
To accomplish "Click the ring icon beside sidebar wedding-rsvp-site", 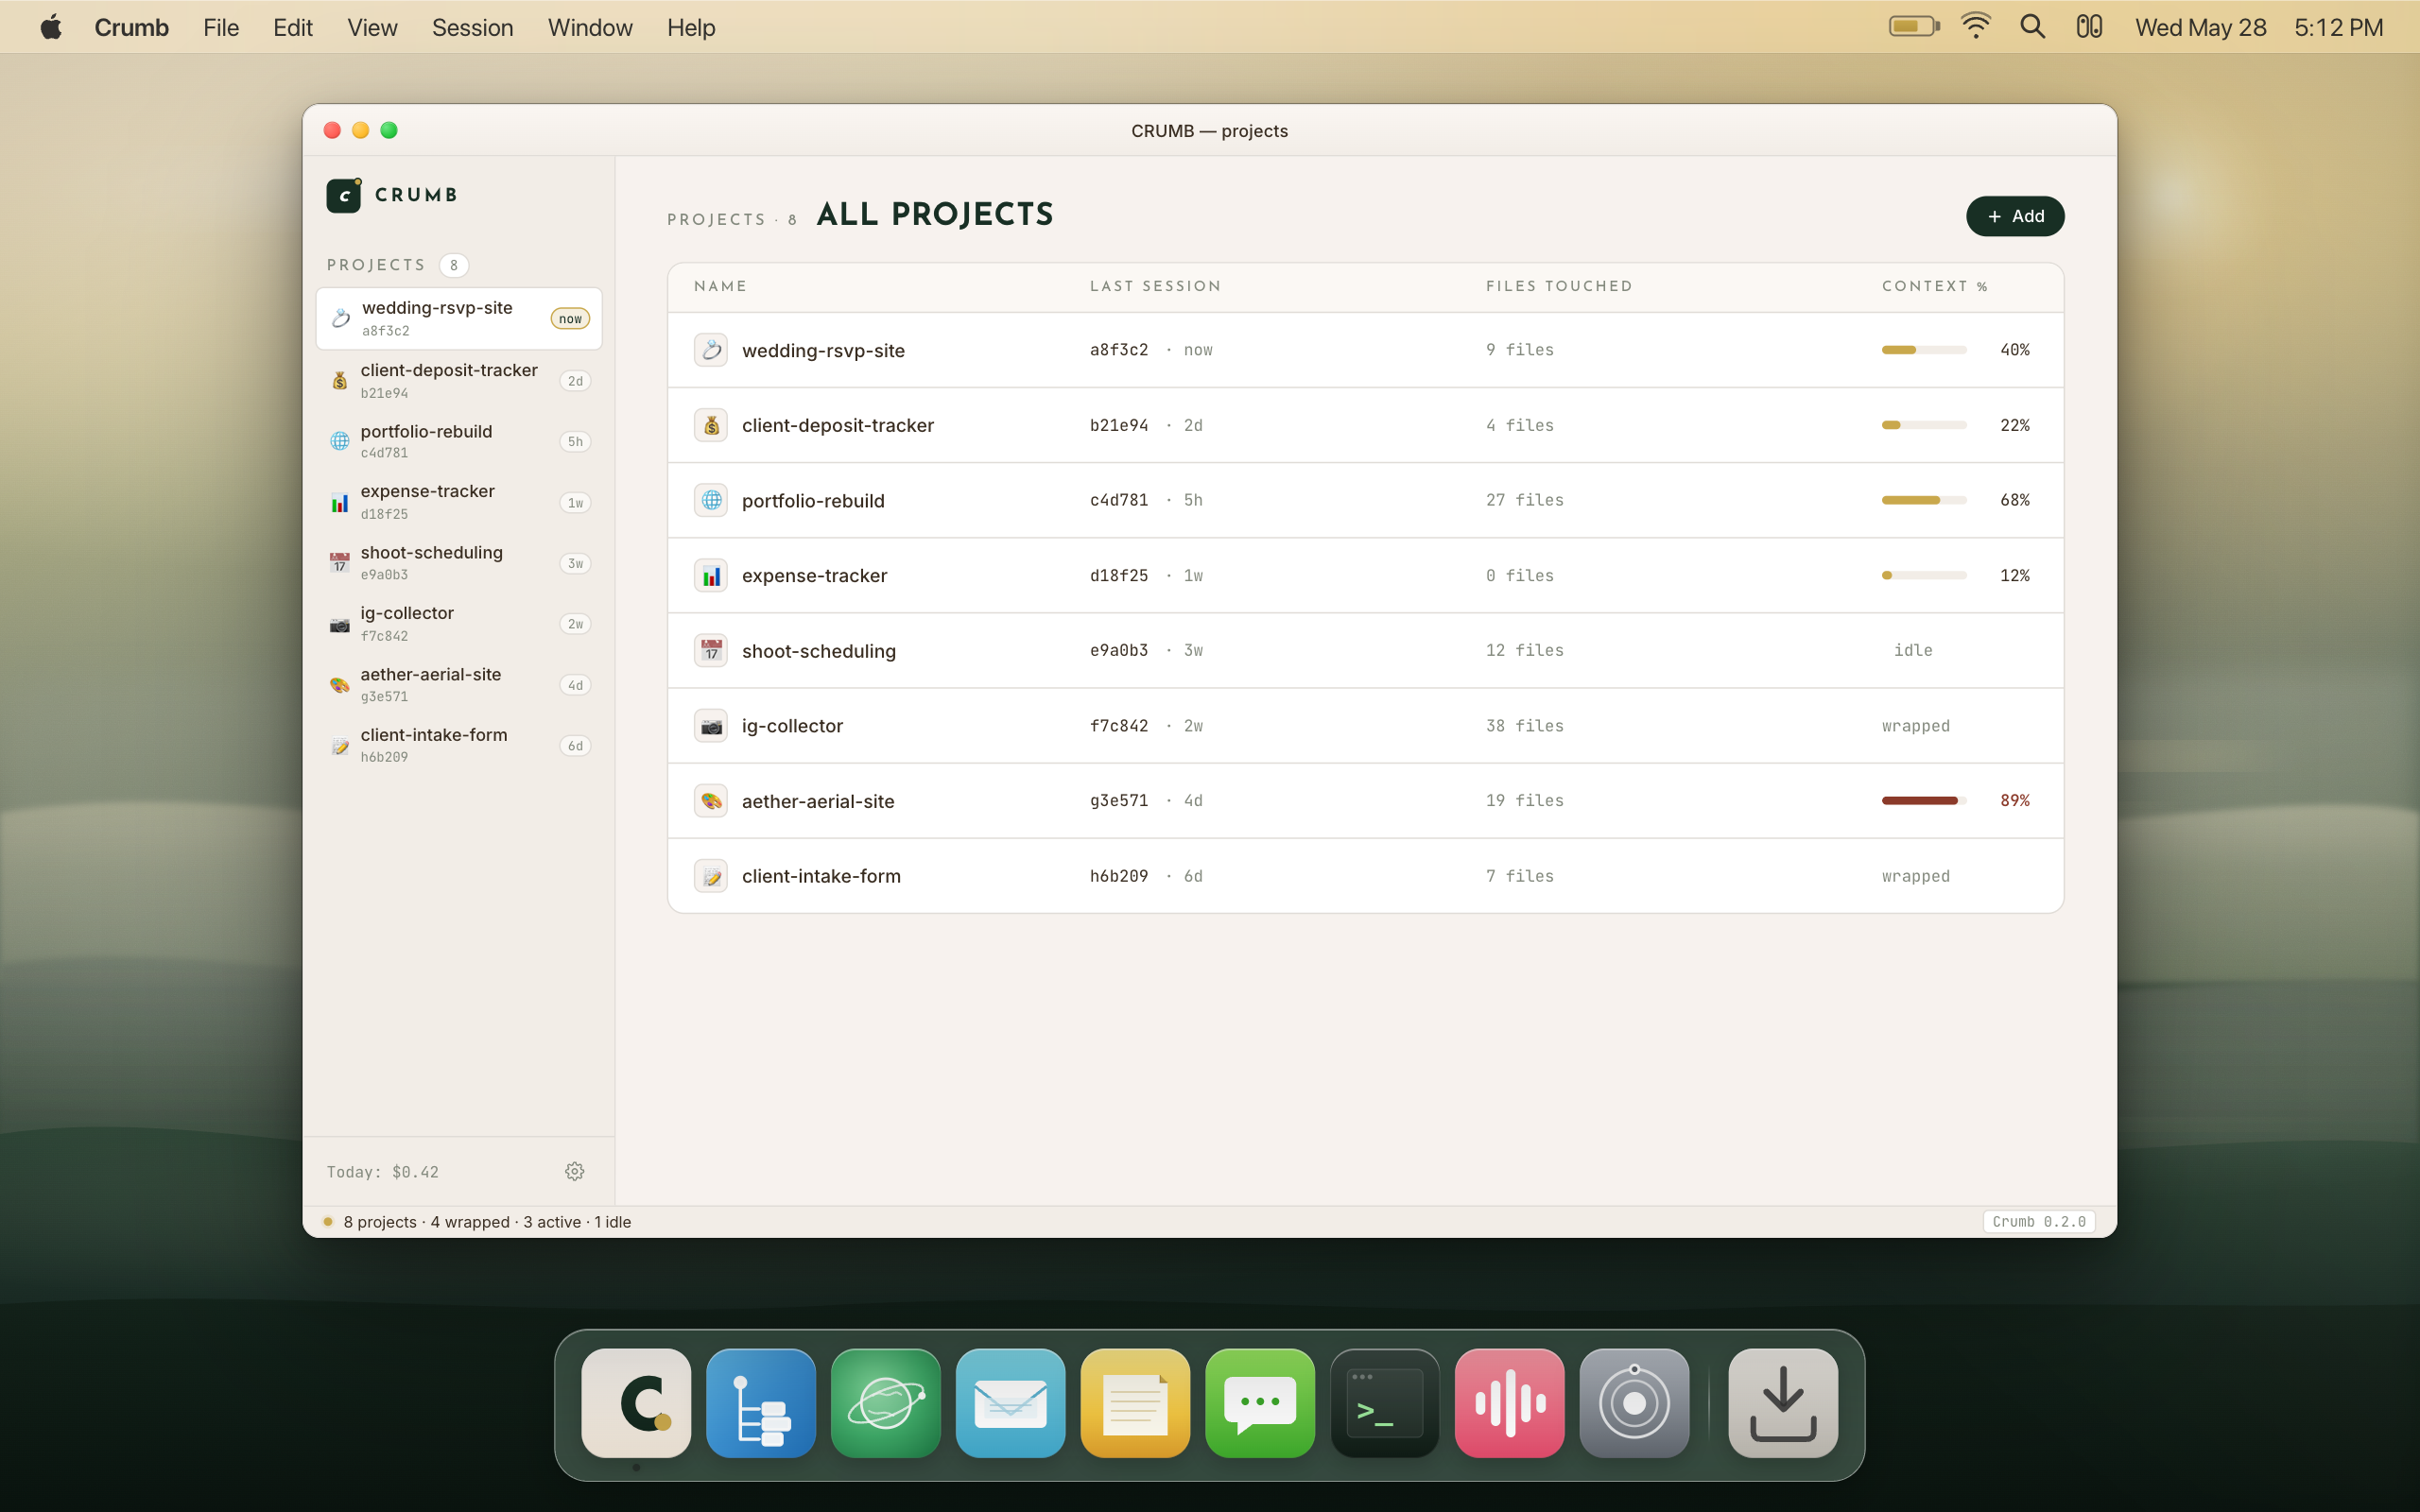I will 341,318.
